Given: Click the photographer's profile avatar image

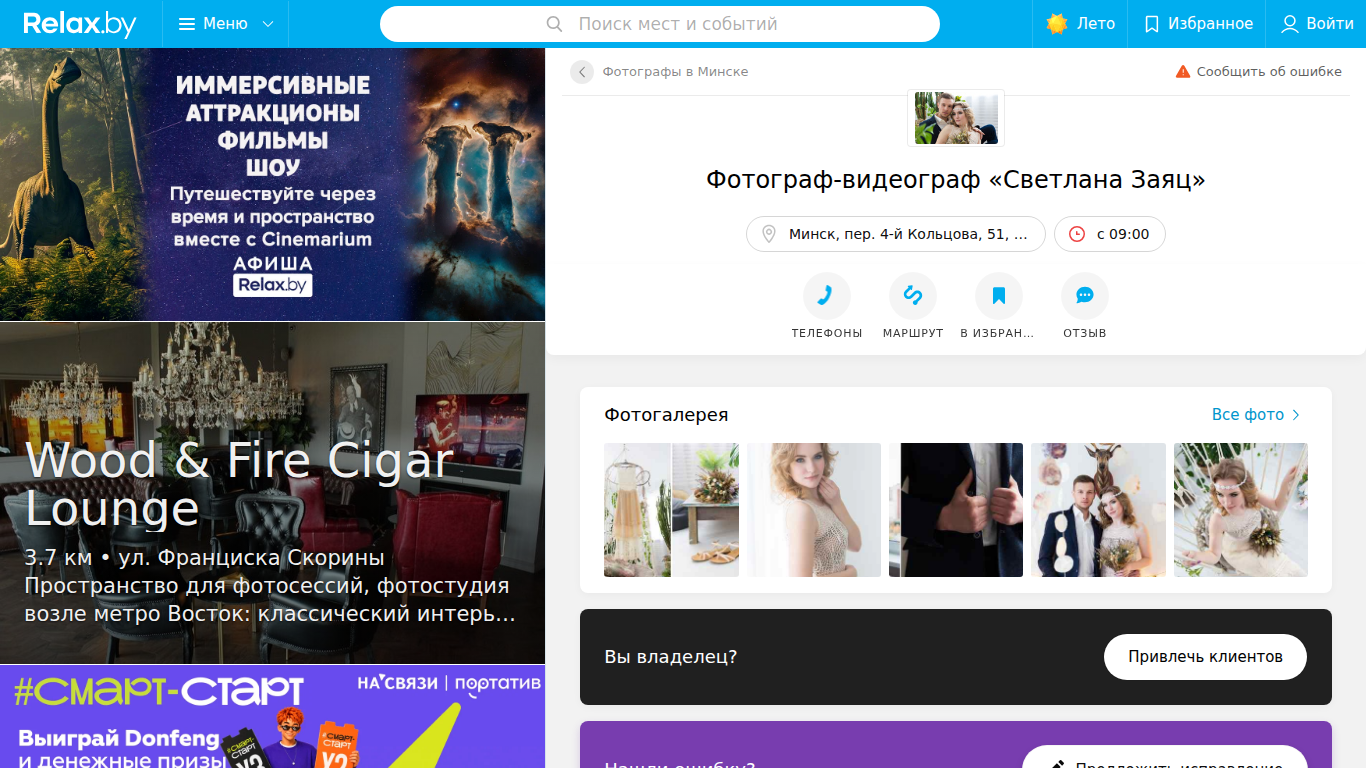Looking at the screenshot, I should (956, 118).
